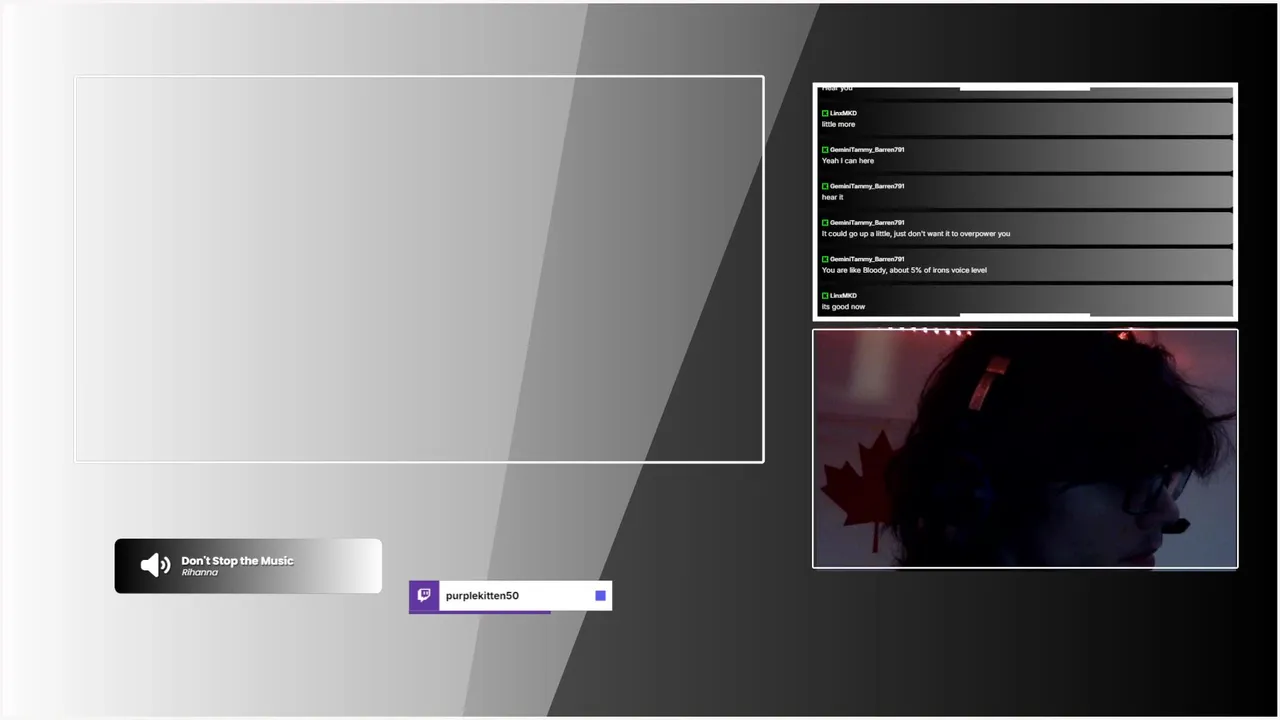This screenshot has height=720, width=1280.
Task: Click the green badge above "Yeah I can here"
Action: (x=825, y=150)
